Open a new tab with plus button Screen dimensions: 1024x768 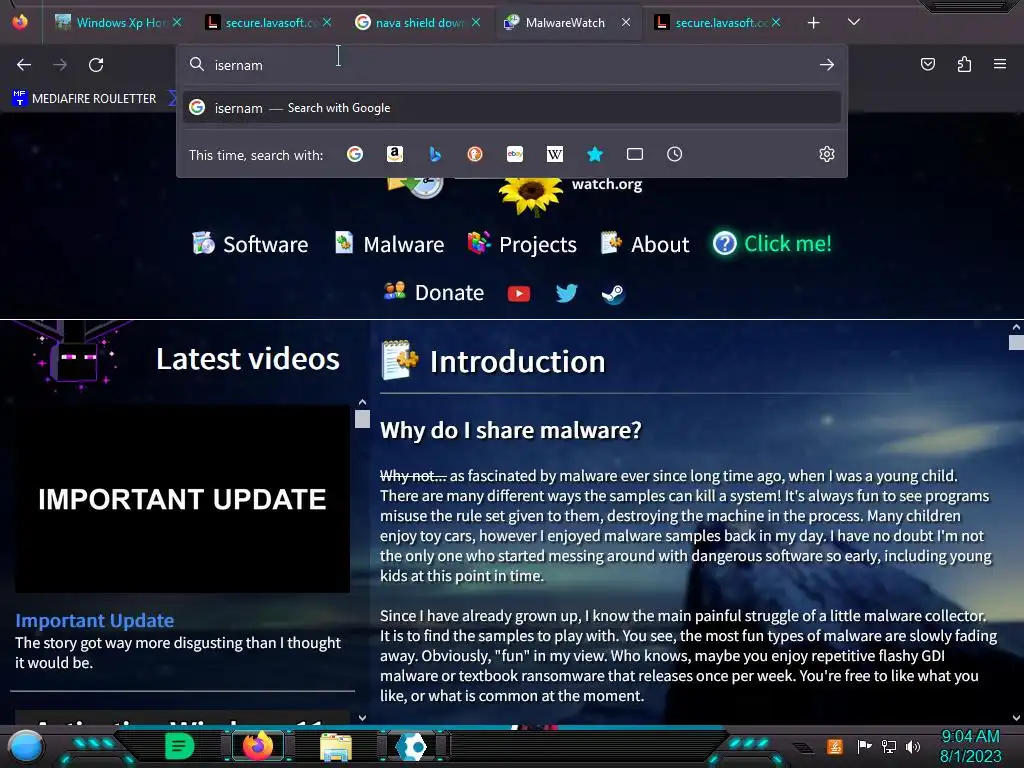point(814,23)
